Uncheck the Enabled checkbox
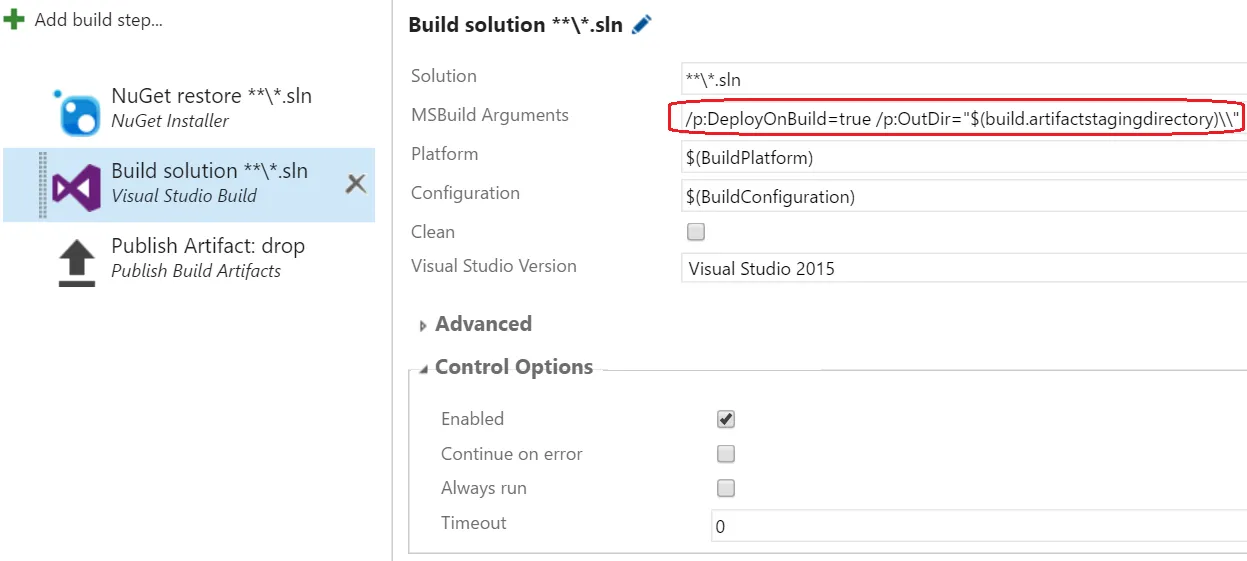The image size is (1247, 561). pos(726,419)
